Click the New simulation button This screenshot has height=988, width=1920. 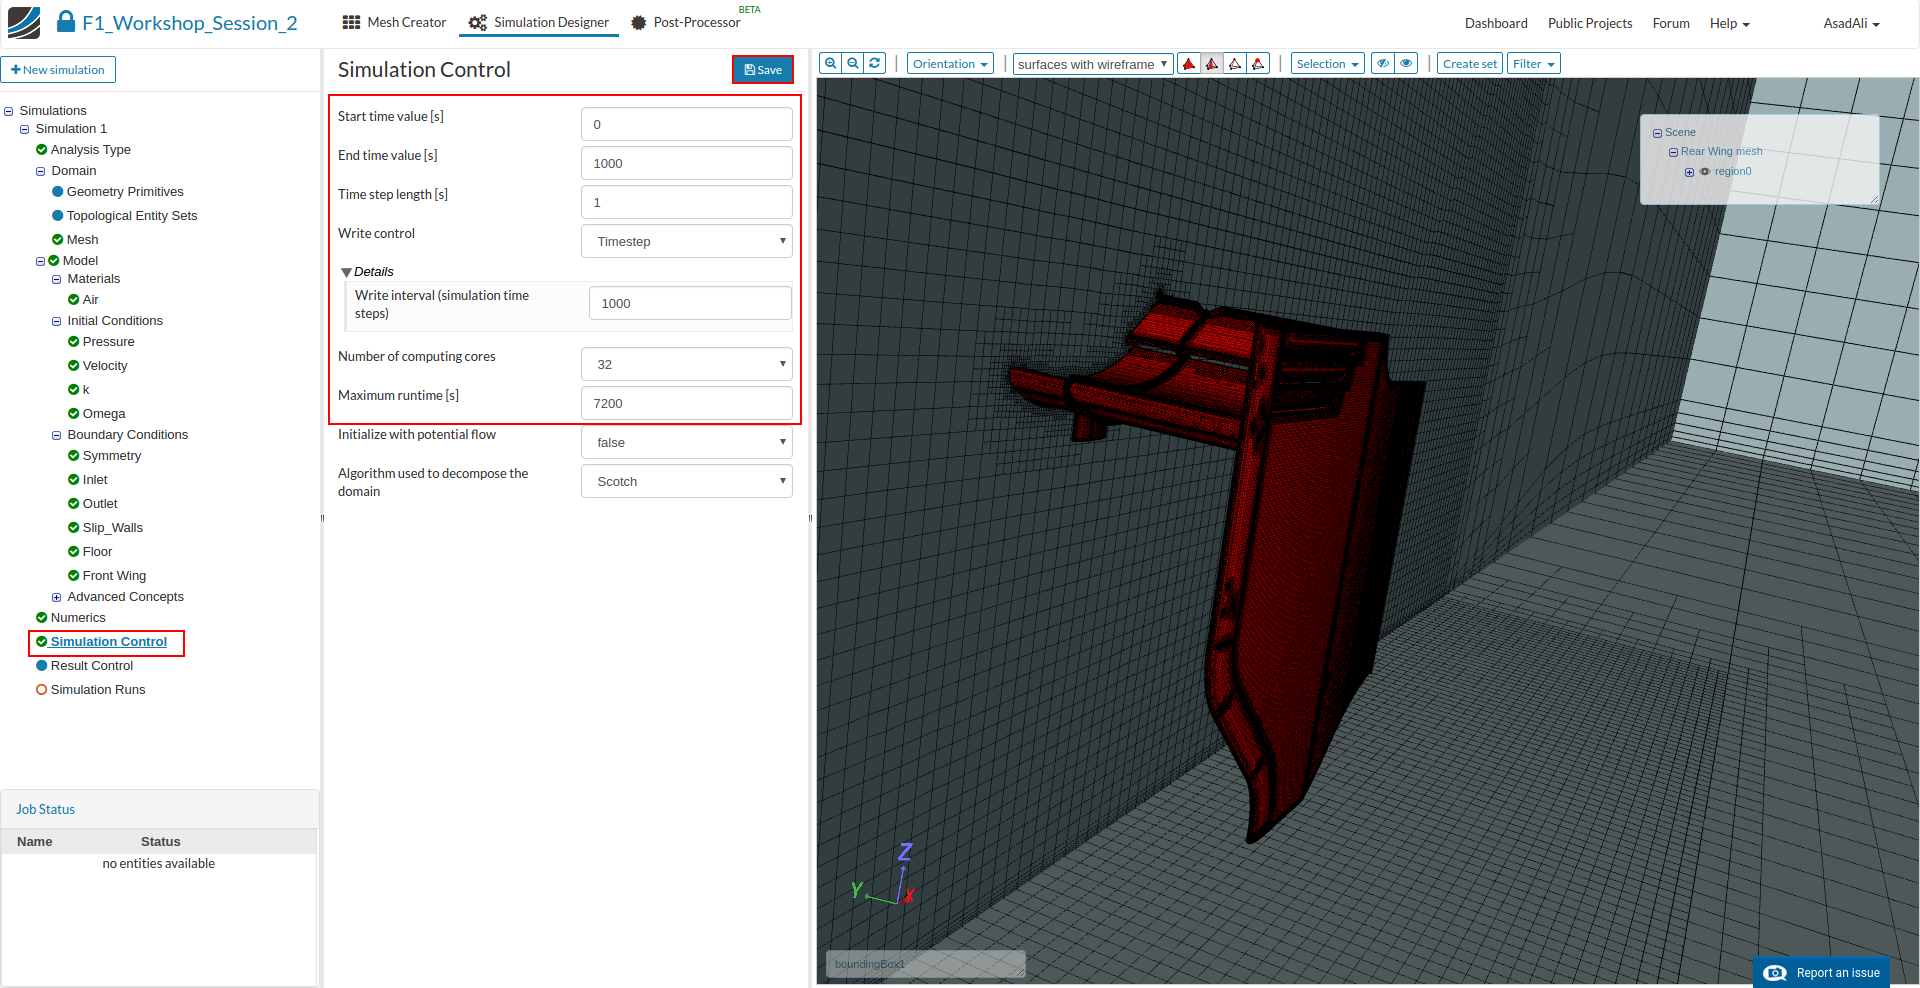point(58,70)
